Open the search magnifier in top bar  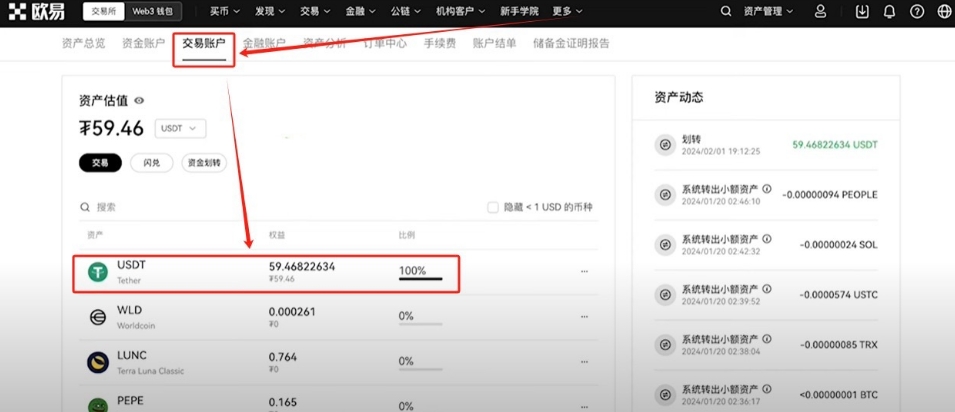click(725, 11)
